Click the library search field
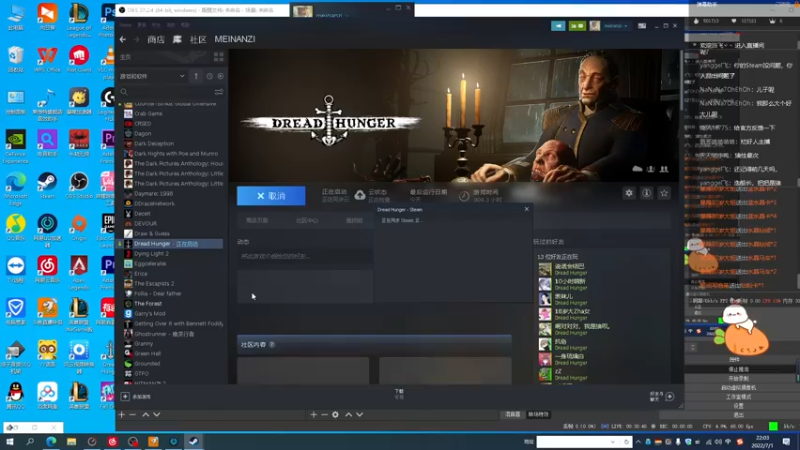The width and height of the screenshot is (800, 450). [166, 92]
